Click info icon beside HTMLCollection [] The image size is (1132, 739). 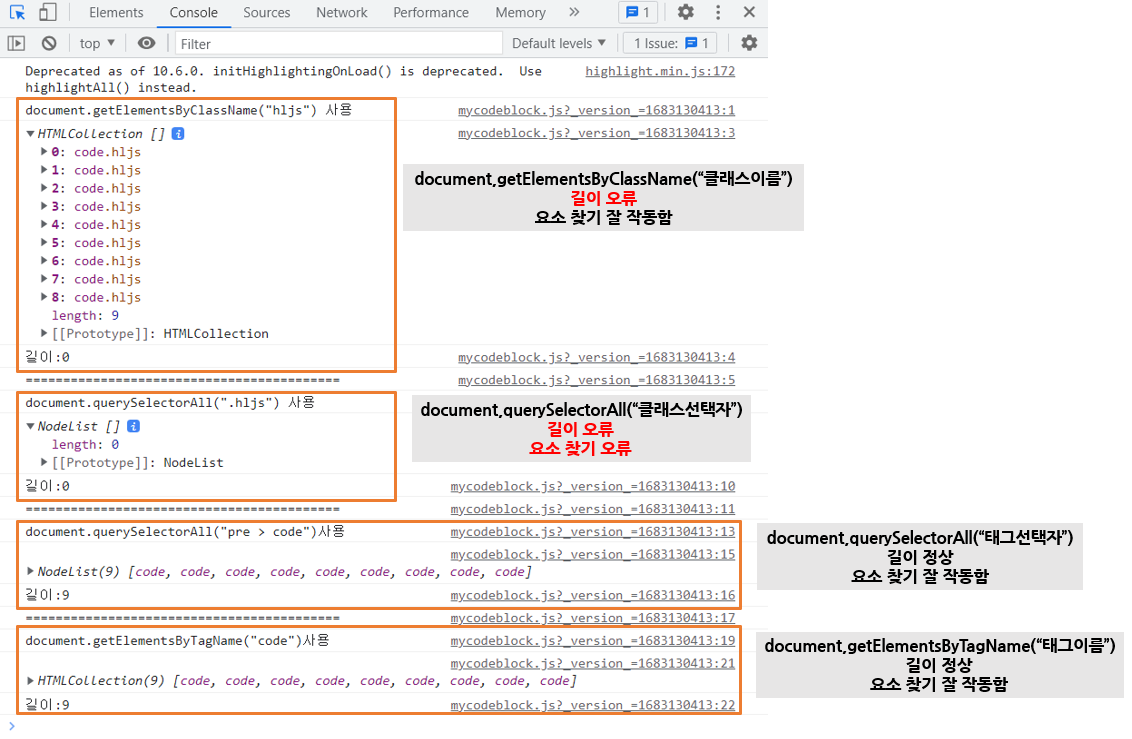click(x=178, y=134)
